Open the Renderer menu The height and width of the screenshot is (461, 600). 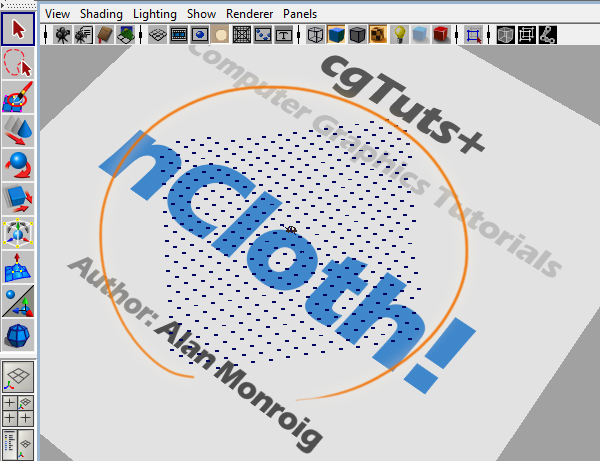[249, 14]
